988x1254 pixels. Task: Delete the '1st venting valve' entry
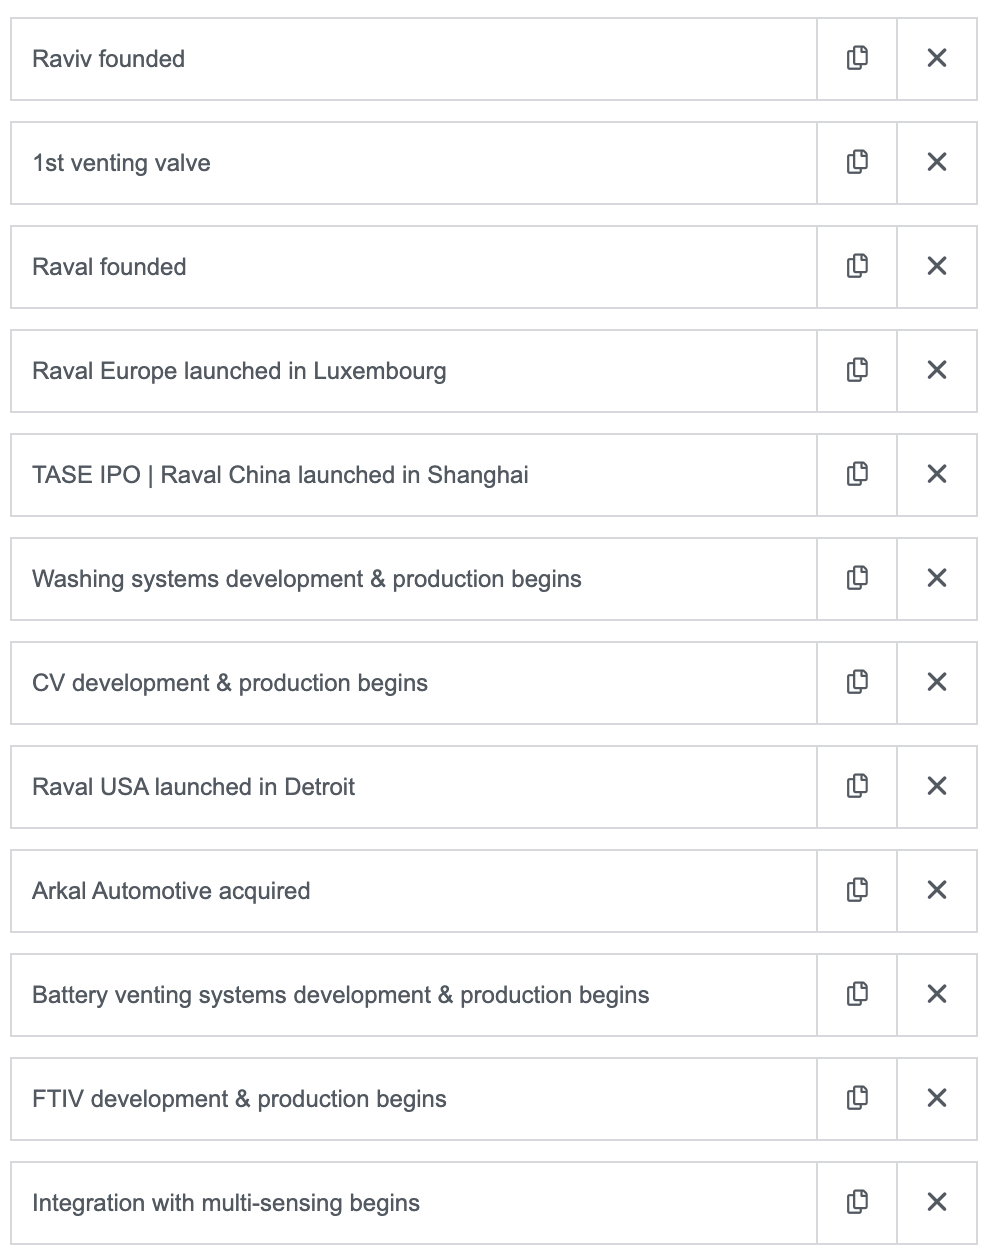click(x=937, y=162)
